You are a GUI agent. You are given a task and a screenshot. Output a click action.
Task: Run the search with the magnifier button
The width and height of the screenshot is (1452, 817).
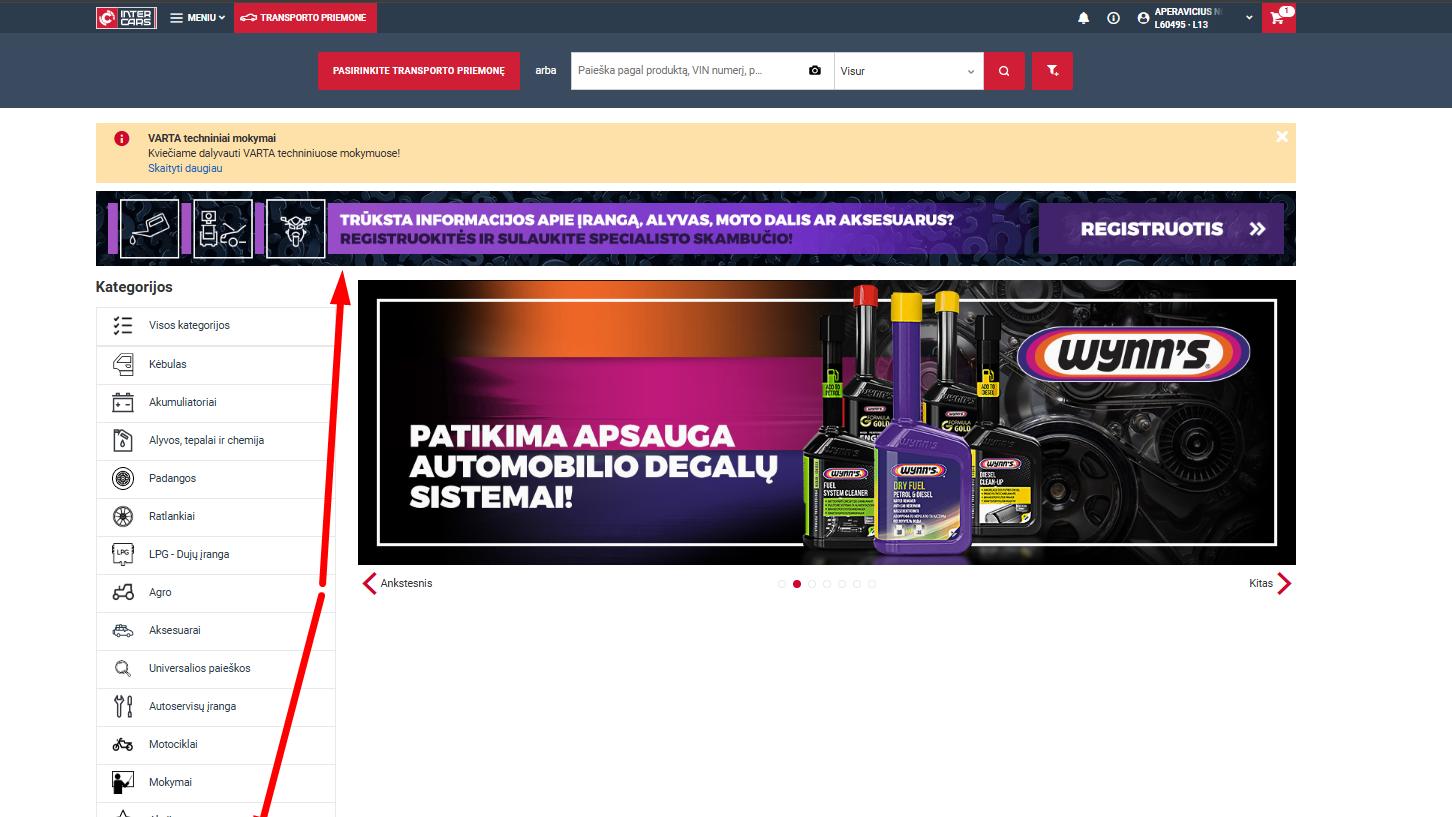pyautogui.click(x=1004, y=71)
